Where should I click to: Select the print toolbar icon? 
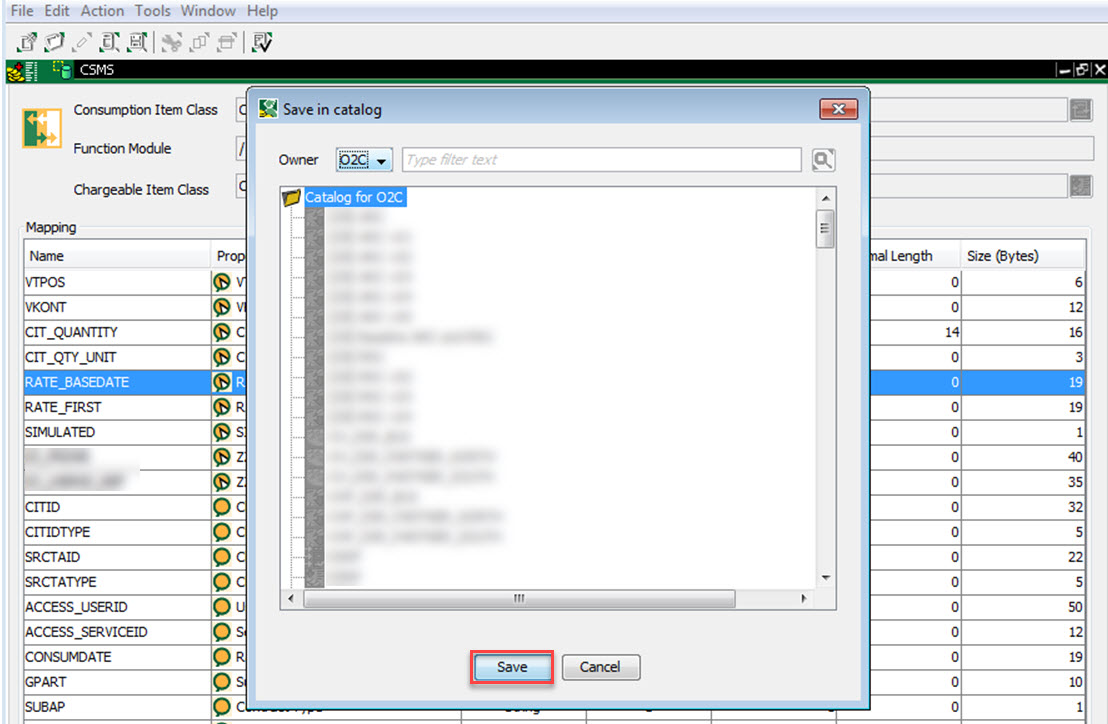[225, 42]
